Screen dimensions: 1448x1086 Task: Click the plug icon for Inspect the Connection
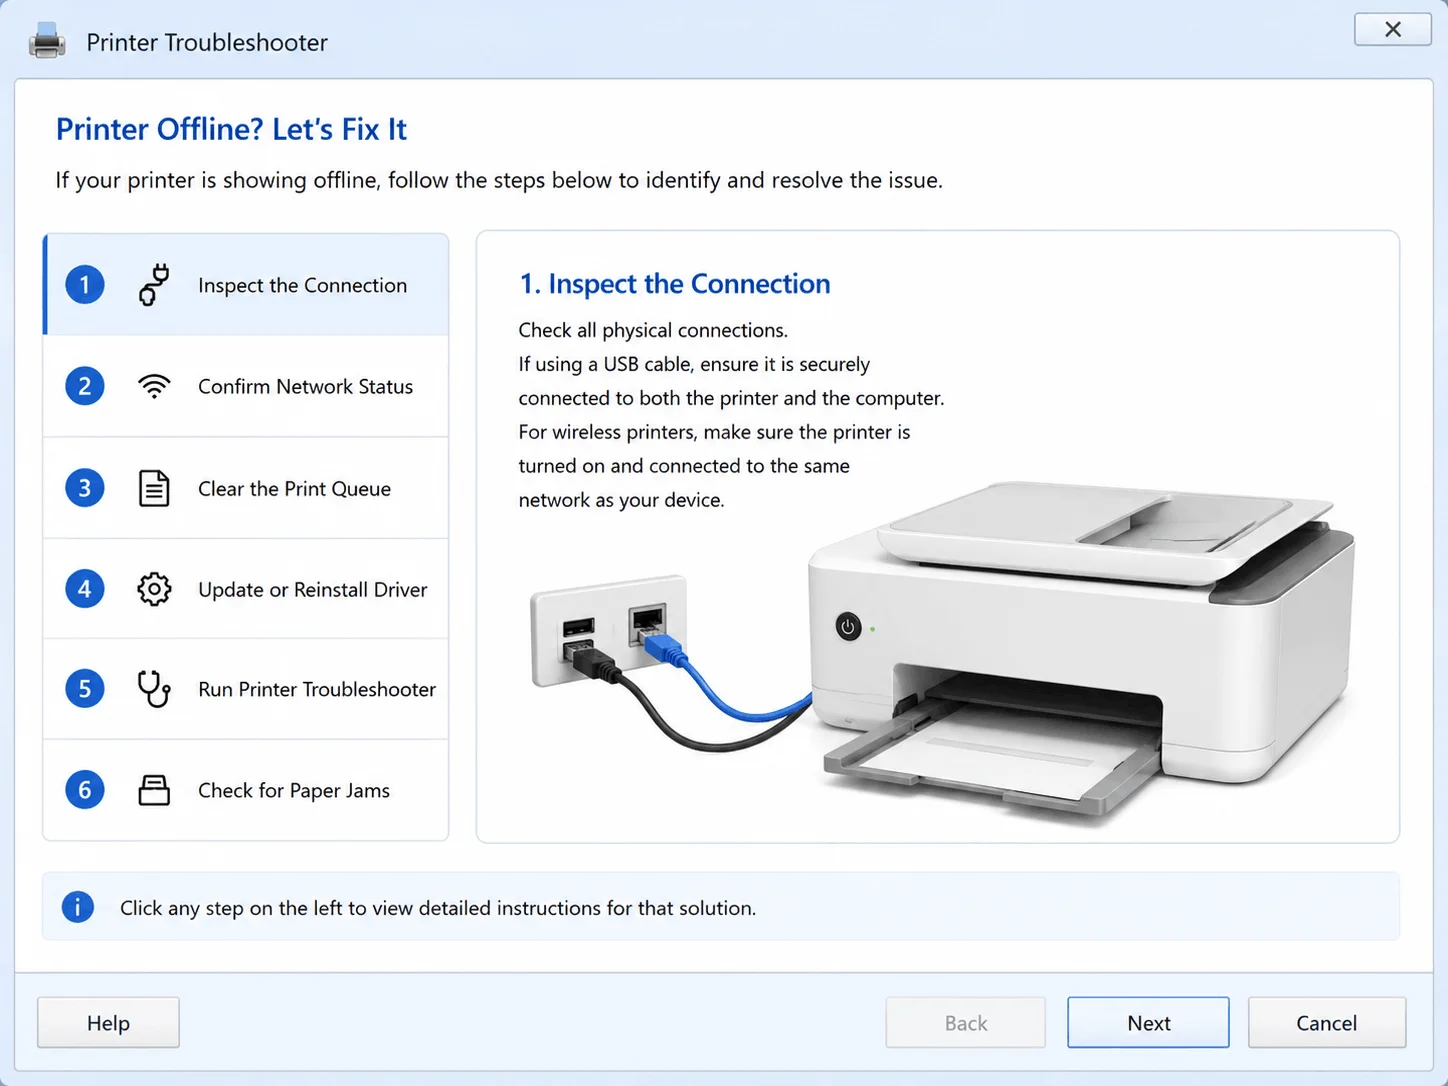(154, 285)
